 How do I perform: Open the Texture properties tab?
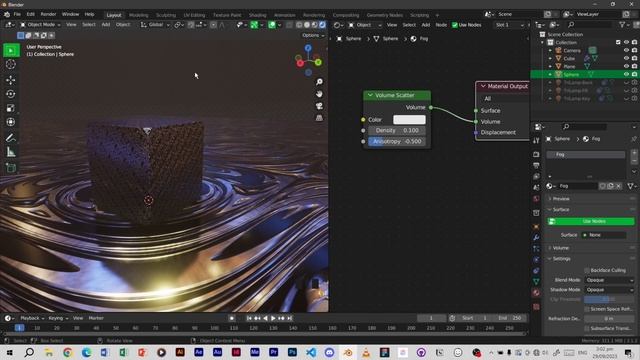point(536,307)
